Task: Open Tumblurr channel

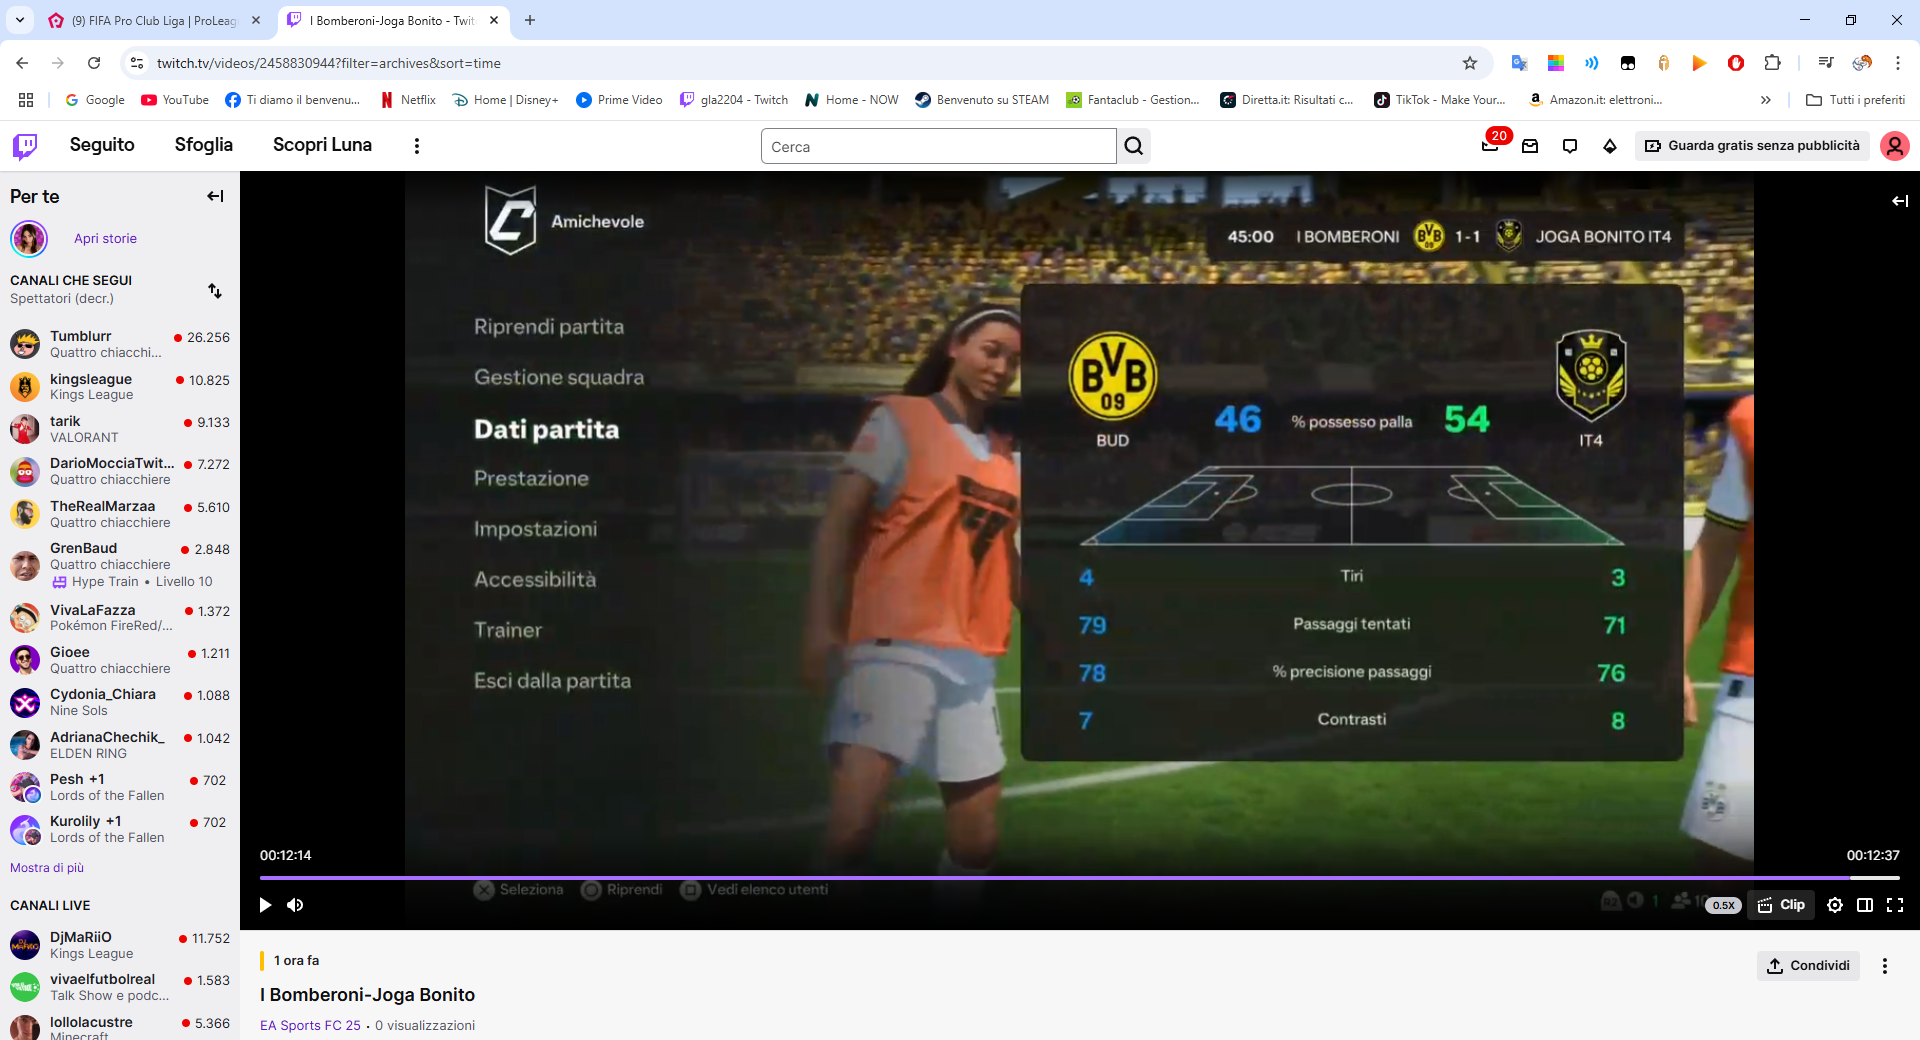Action: (120, 344)
